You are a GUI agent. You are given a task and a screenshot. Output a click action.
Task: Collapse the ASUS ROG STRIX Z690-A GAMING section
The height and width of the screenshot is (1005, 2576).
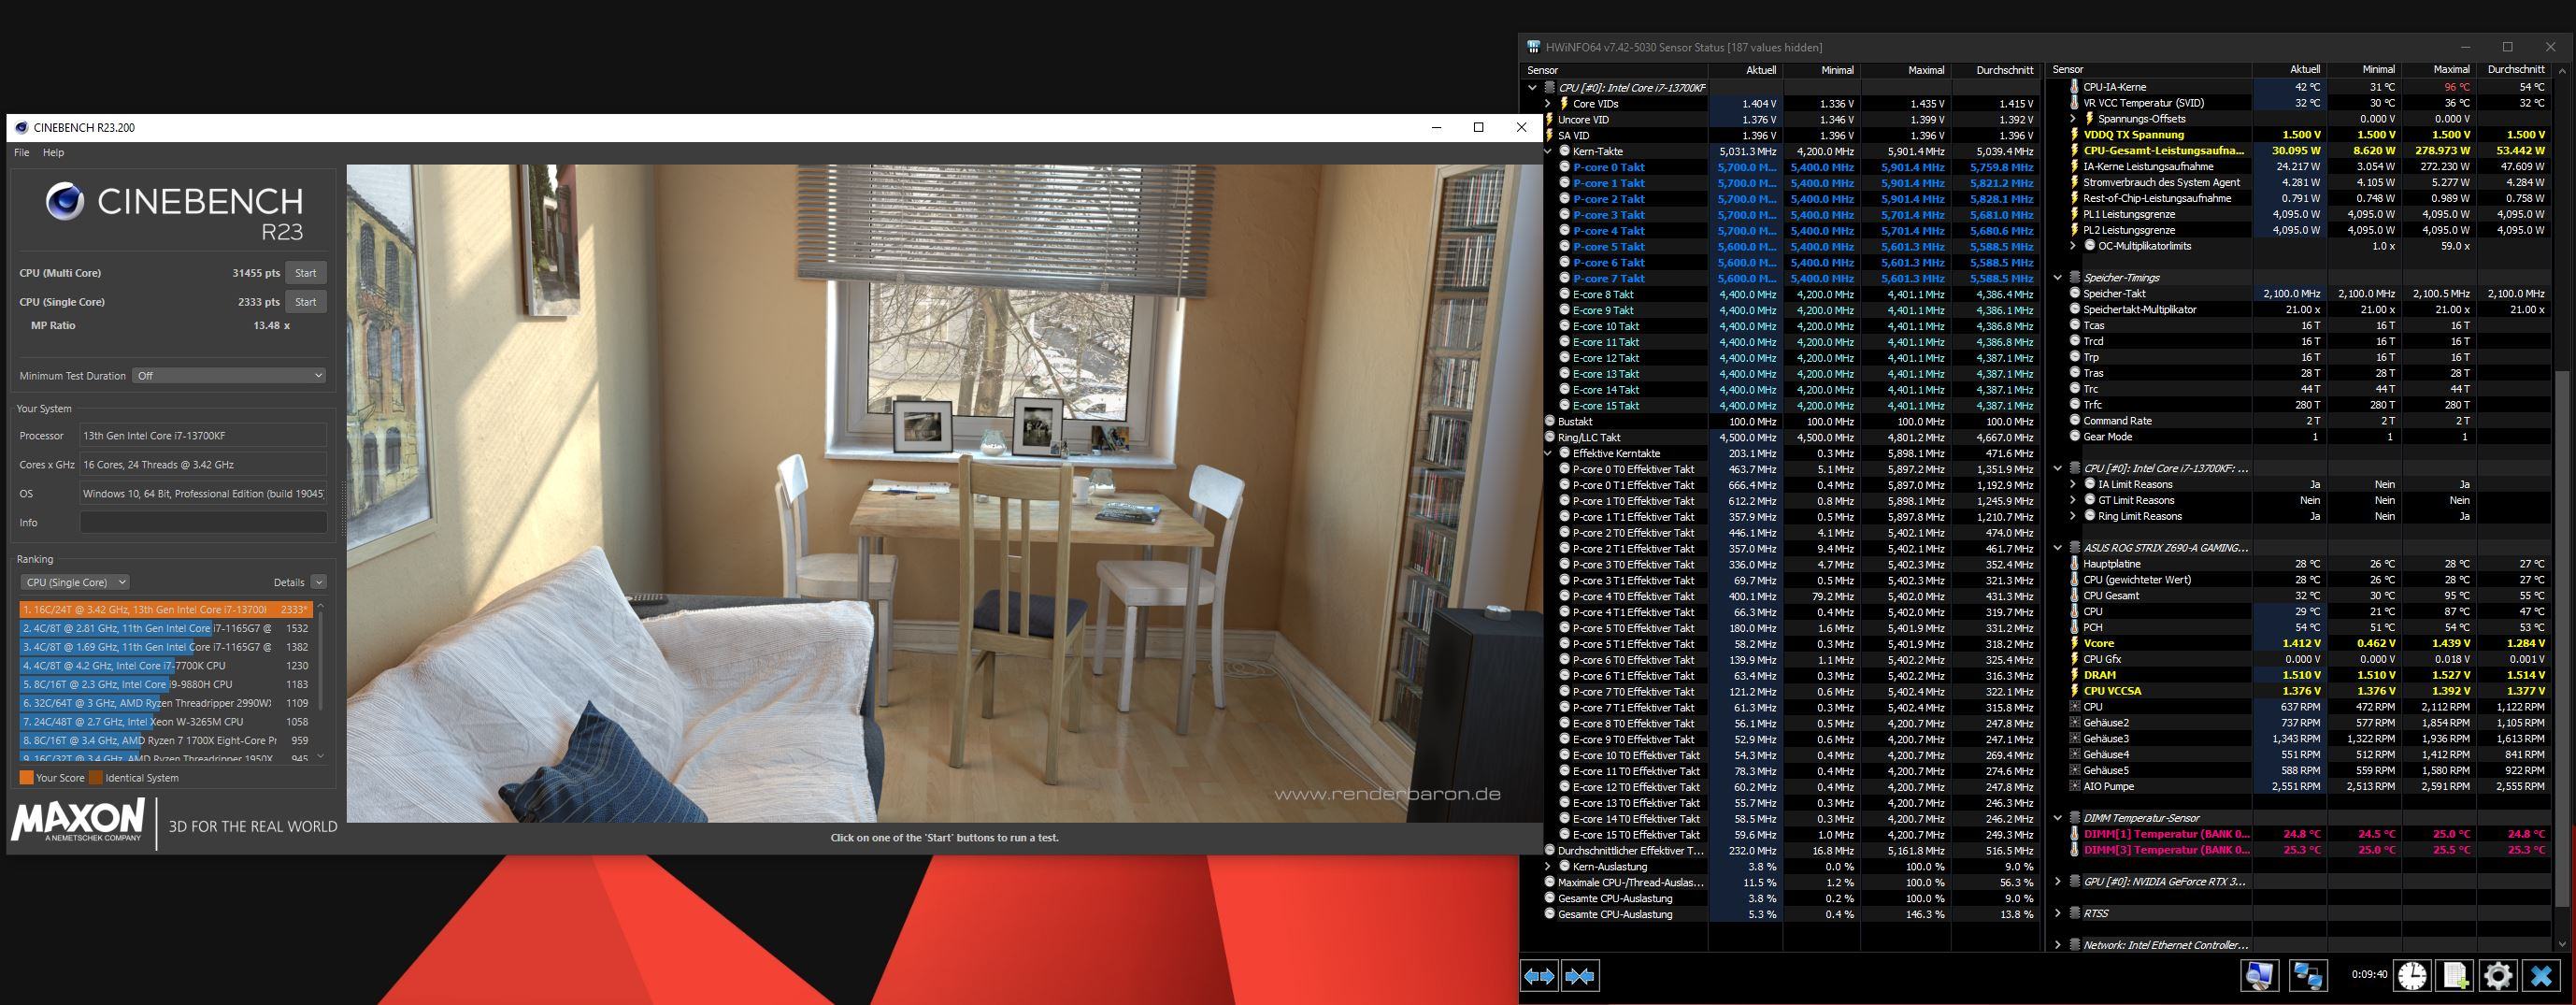click(2058, 548)
